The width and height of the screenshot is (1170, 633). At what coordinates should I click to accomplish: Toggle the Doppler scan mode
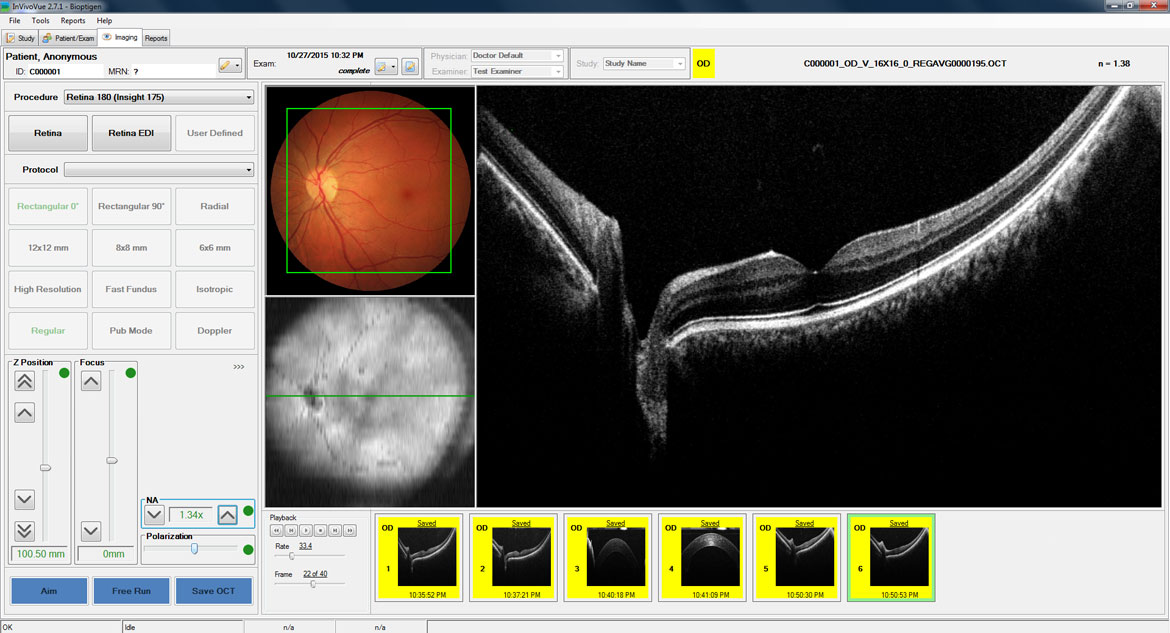pyautogui.click(x=214, y=330)
